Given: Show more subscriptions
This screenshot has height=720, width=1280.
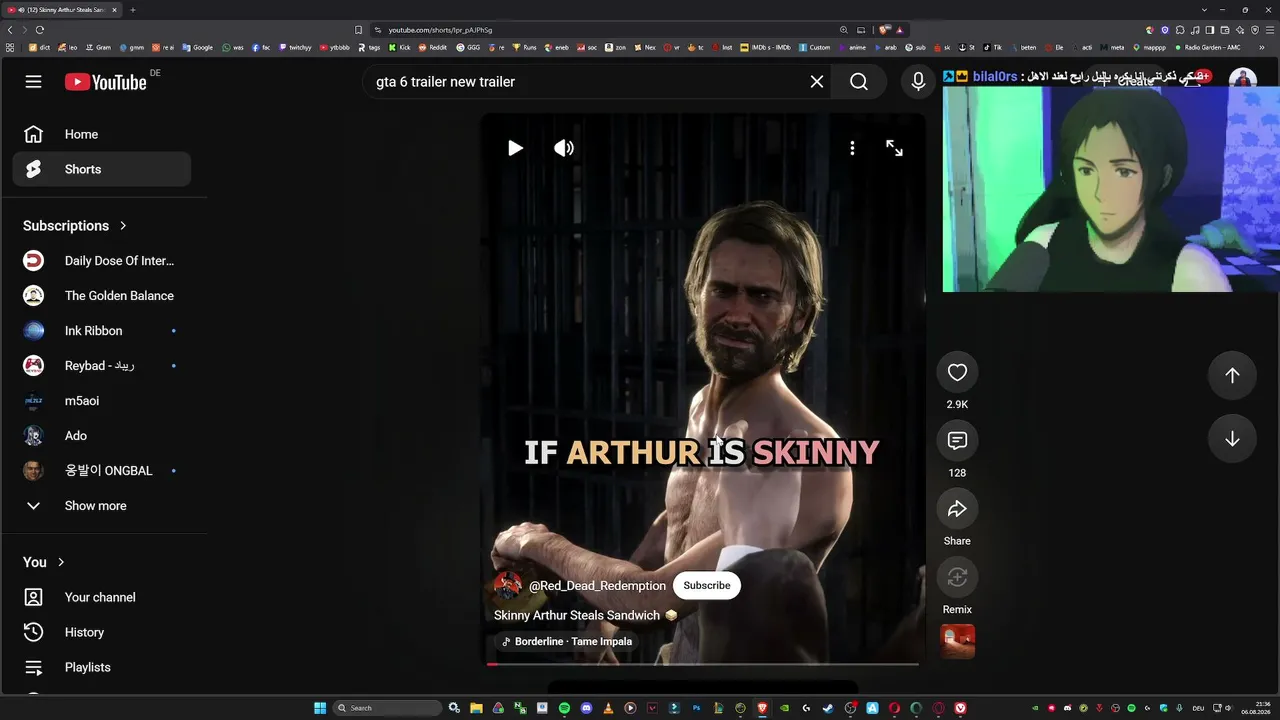Looking at the screenshot, I should point(102,506).
